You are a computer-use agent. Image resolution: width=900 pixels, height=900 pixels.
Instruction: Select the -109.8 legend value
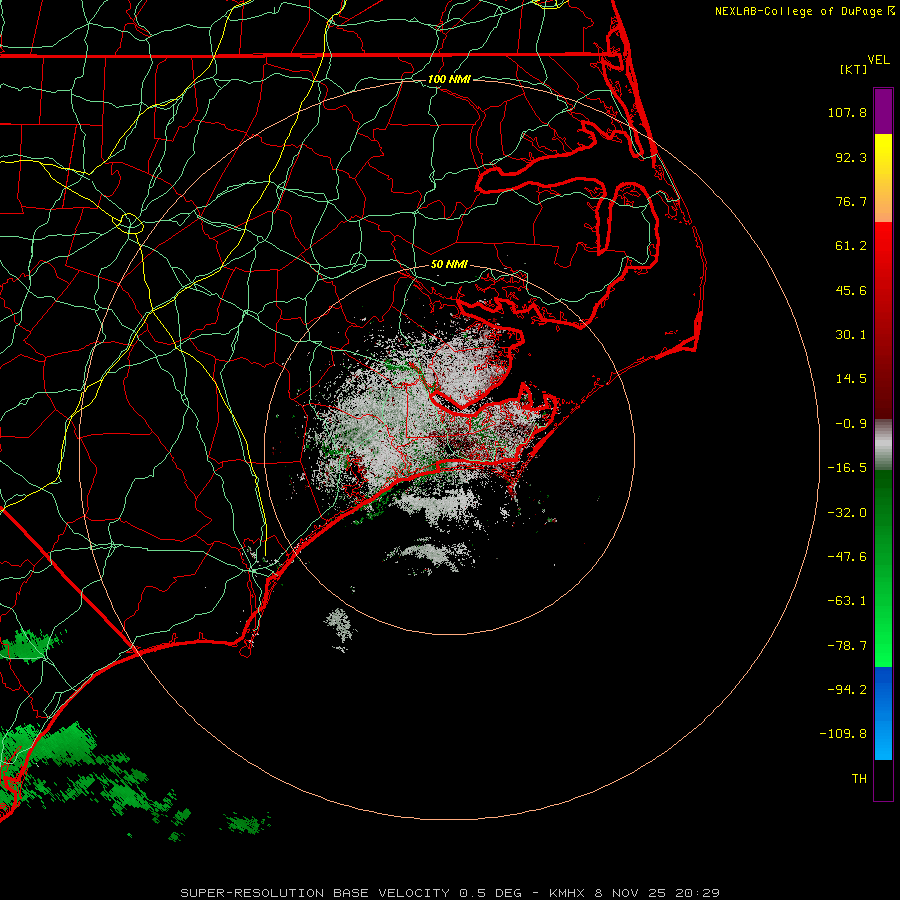[x=843, y=734]
